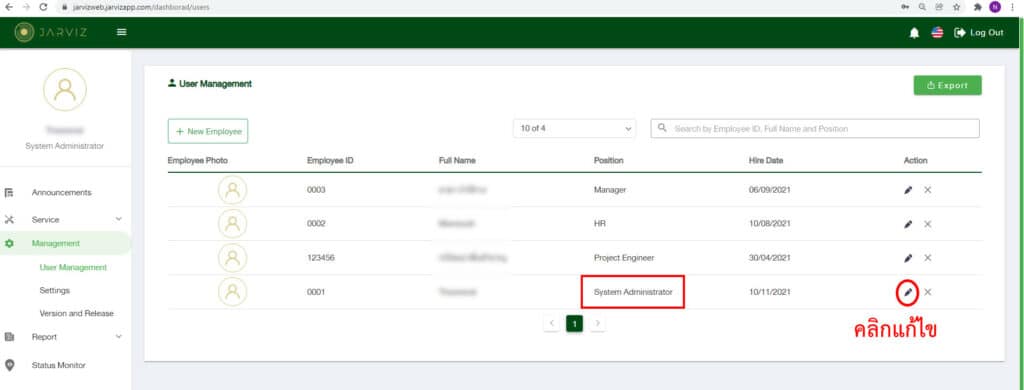Edit employee 0002 with pencil icon
The image size is (1024, 390).
pos(908,224)
